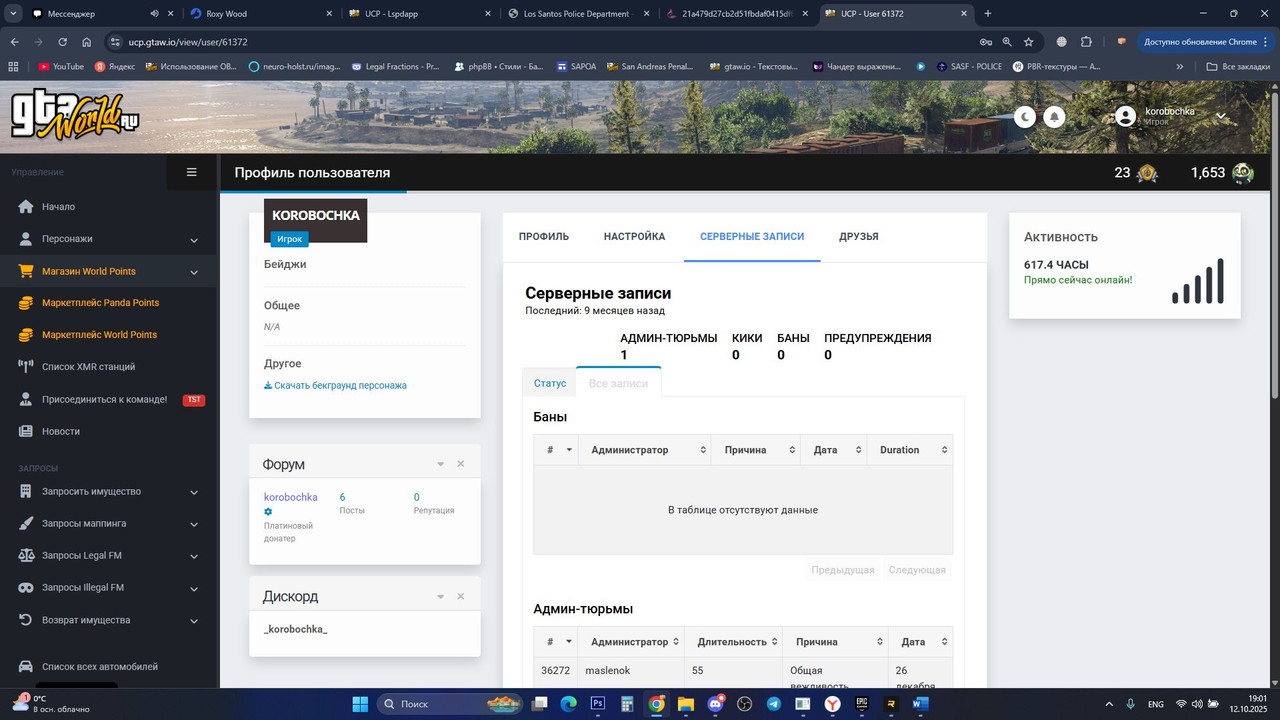Open Маркетплейс World Points

pos(99,335)
